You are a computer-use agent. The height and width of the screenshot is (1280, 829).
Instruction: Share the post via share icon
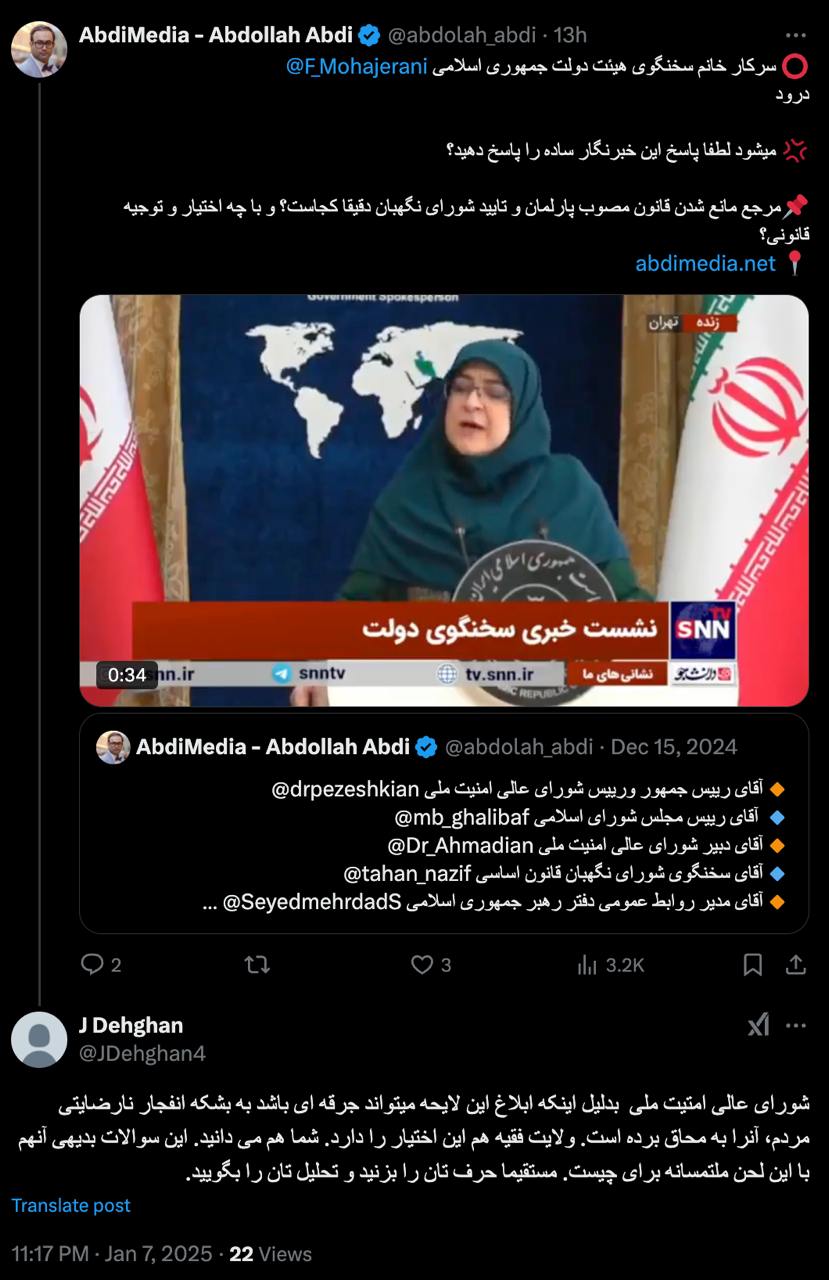click(x=796, y=964)
